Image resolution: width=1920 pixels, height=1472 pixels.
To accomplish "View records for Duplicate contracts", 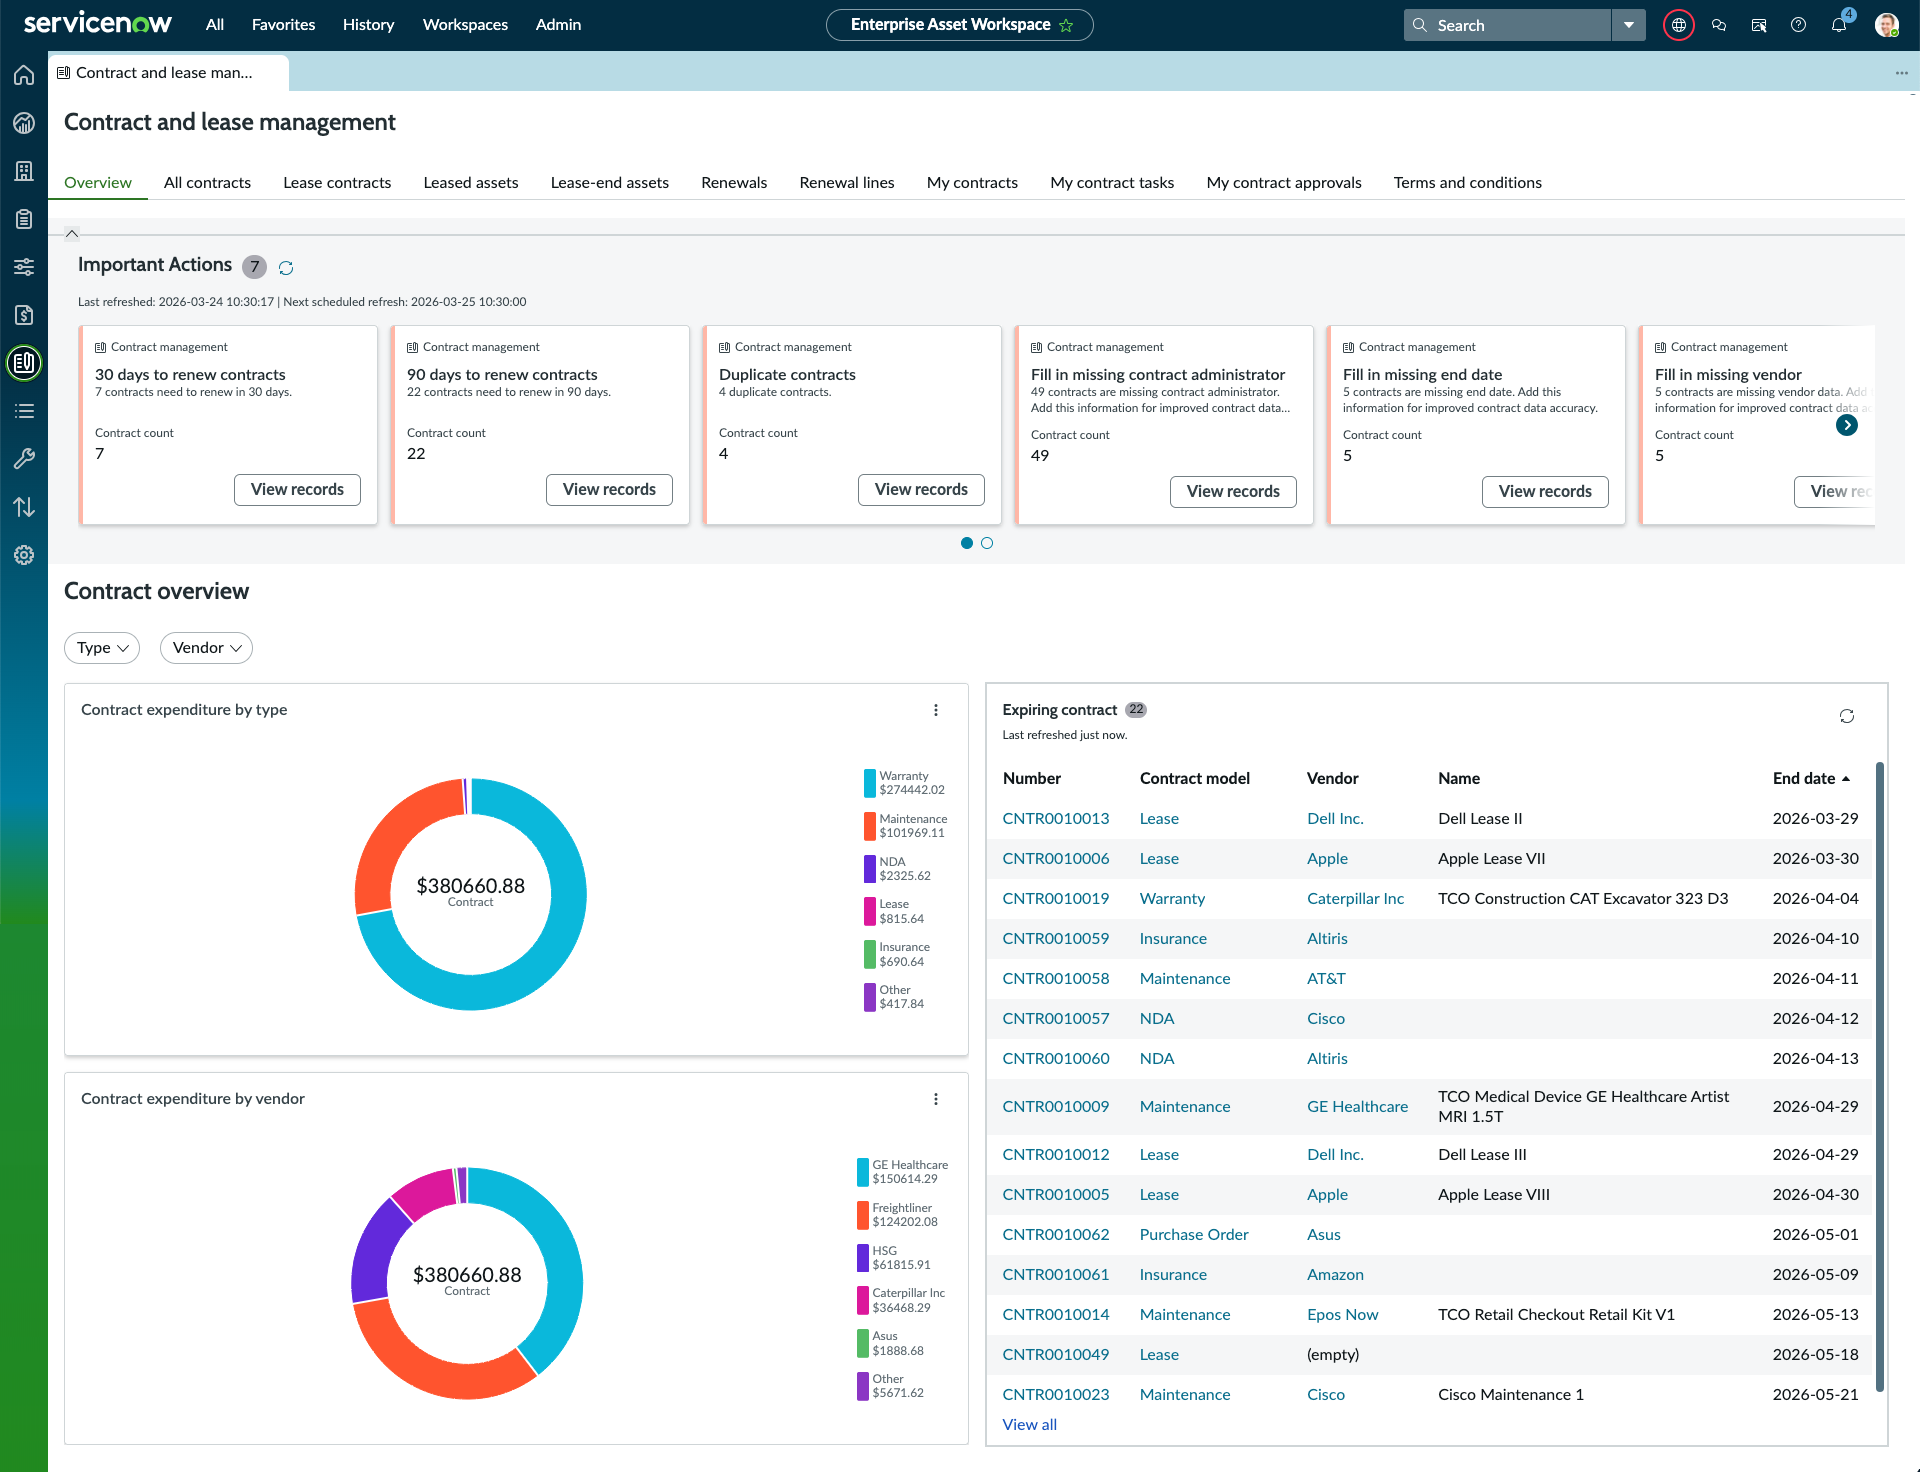I will pos(921,489).
